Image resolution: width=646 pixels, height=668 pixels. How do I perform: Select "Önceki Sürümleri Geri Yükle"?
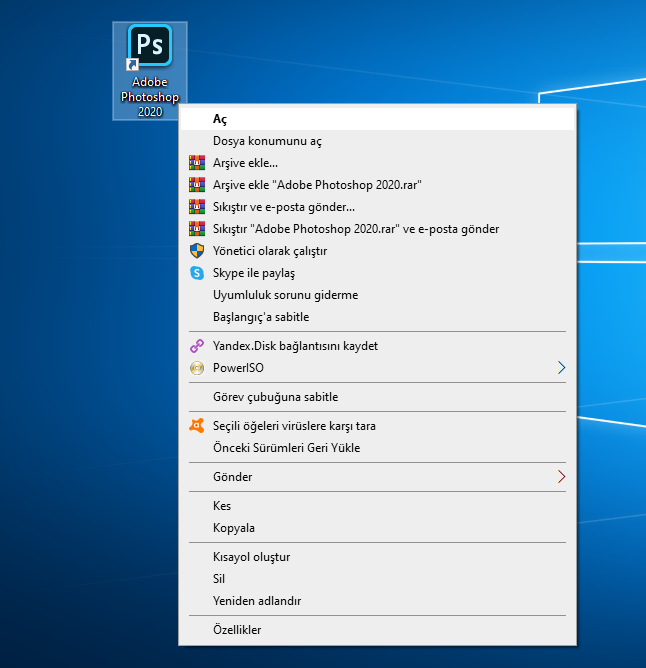[286, 448]
